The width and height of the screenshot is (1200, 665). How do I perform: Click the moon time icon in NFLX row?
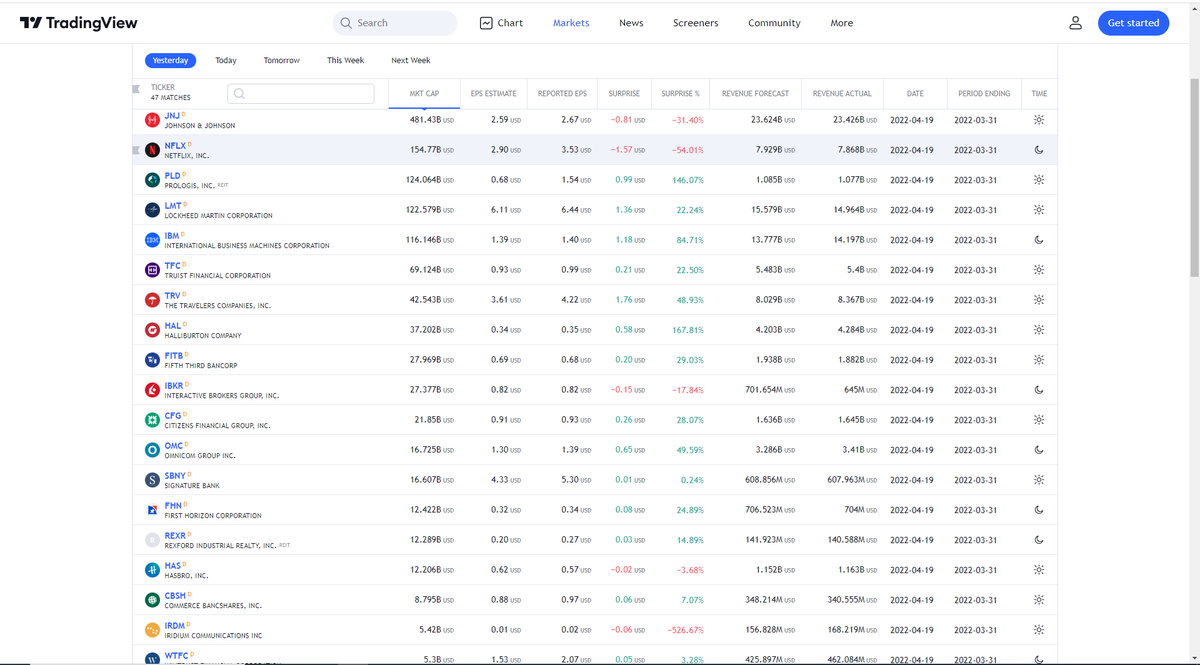point(1039,150)
